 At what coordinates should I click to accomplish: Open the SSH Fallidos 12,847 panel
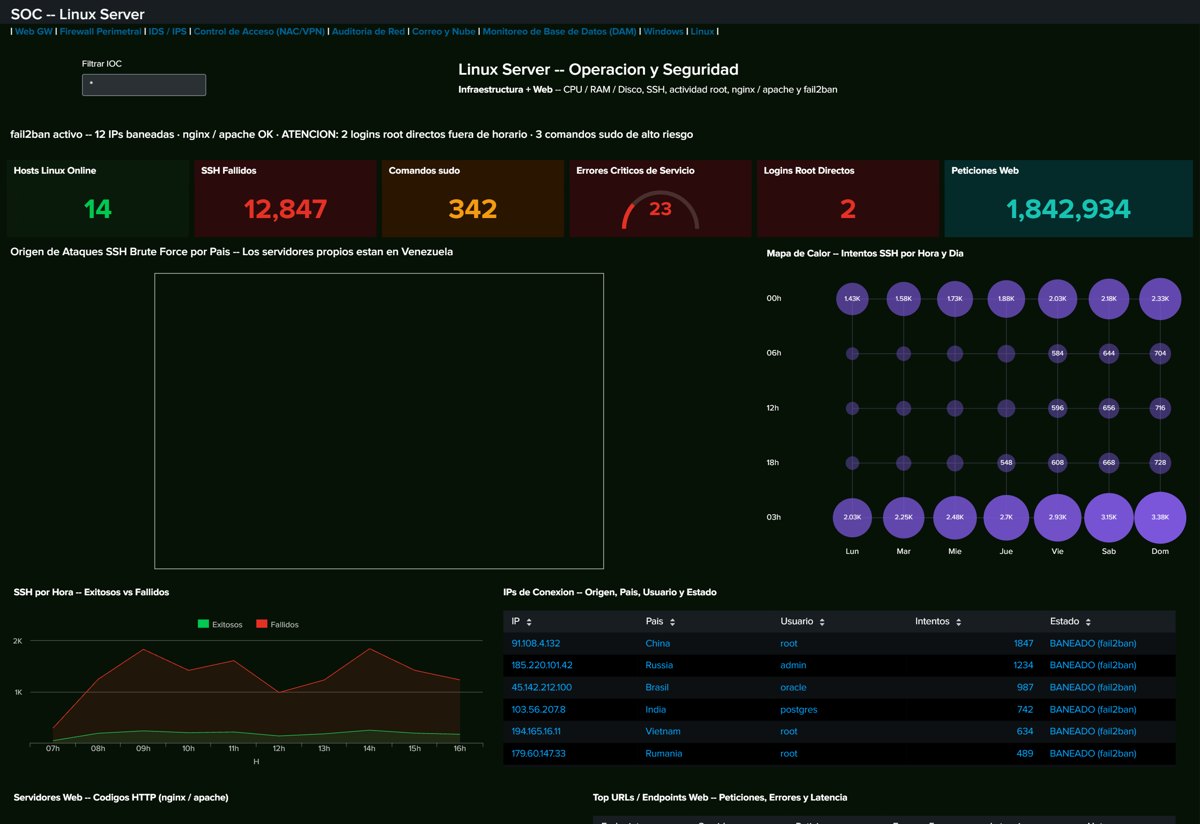pos(285,198)
